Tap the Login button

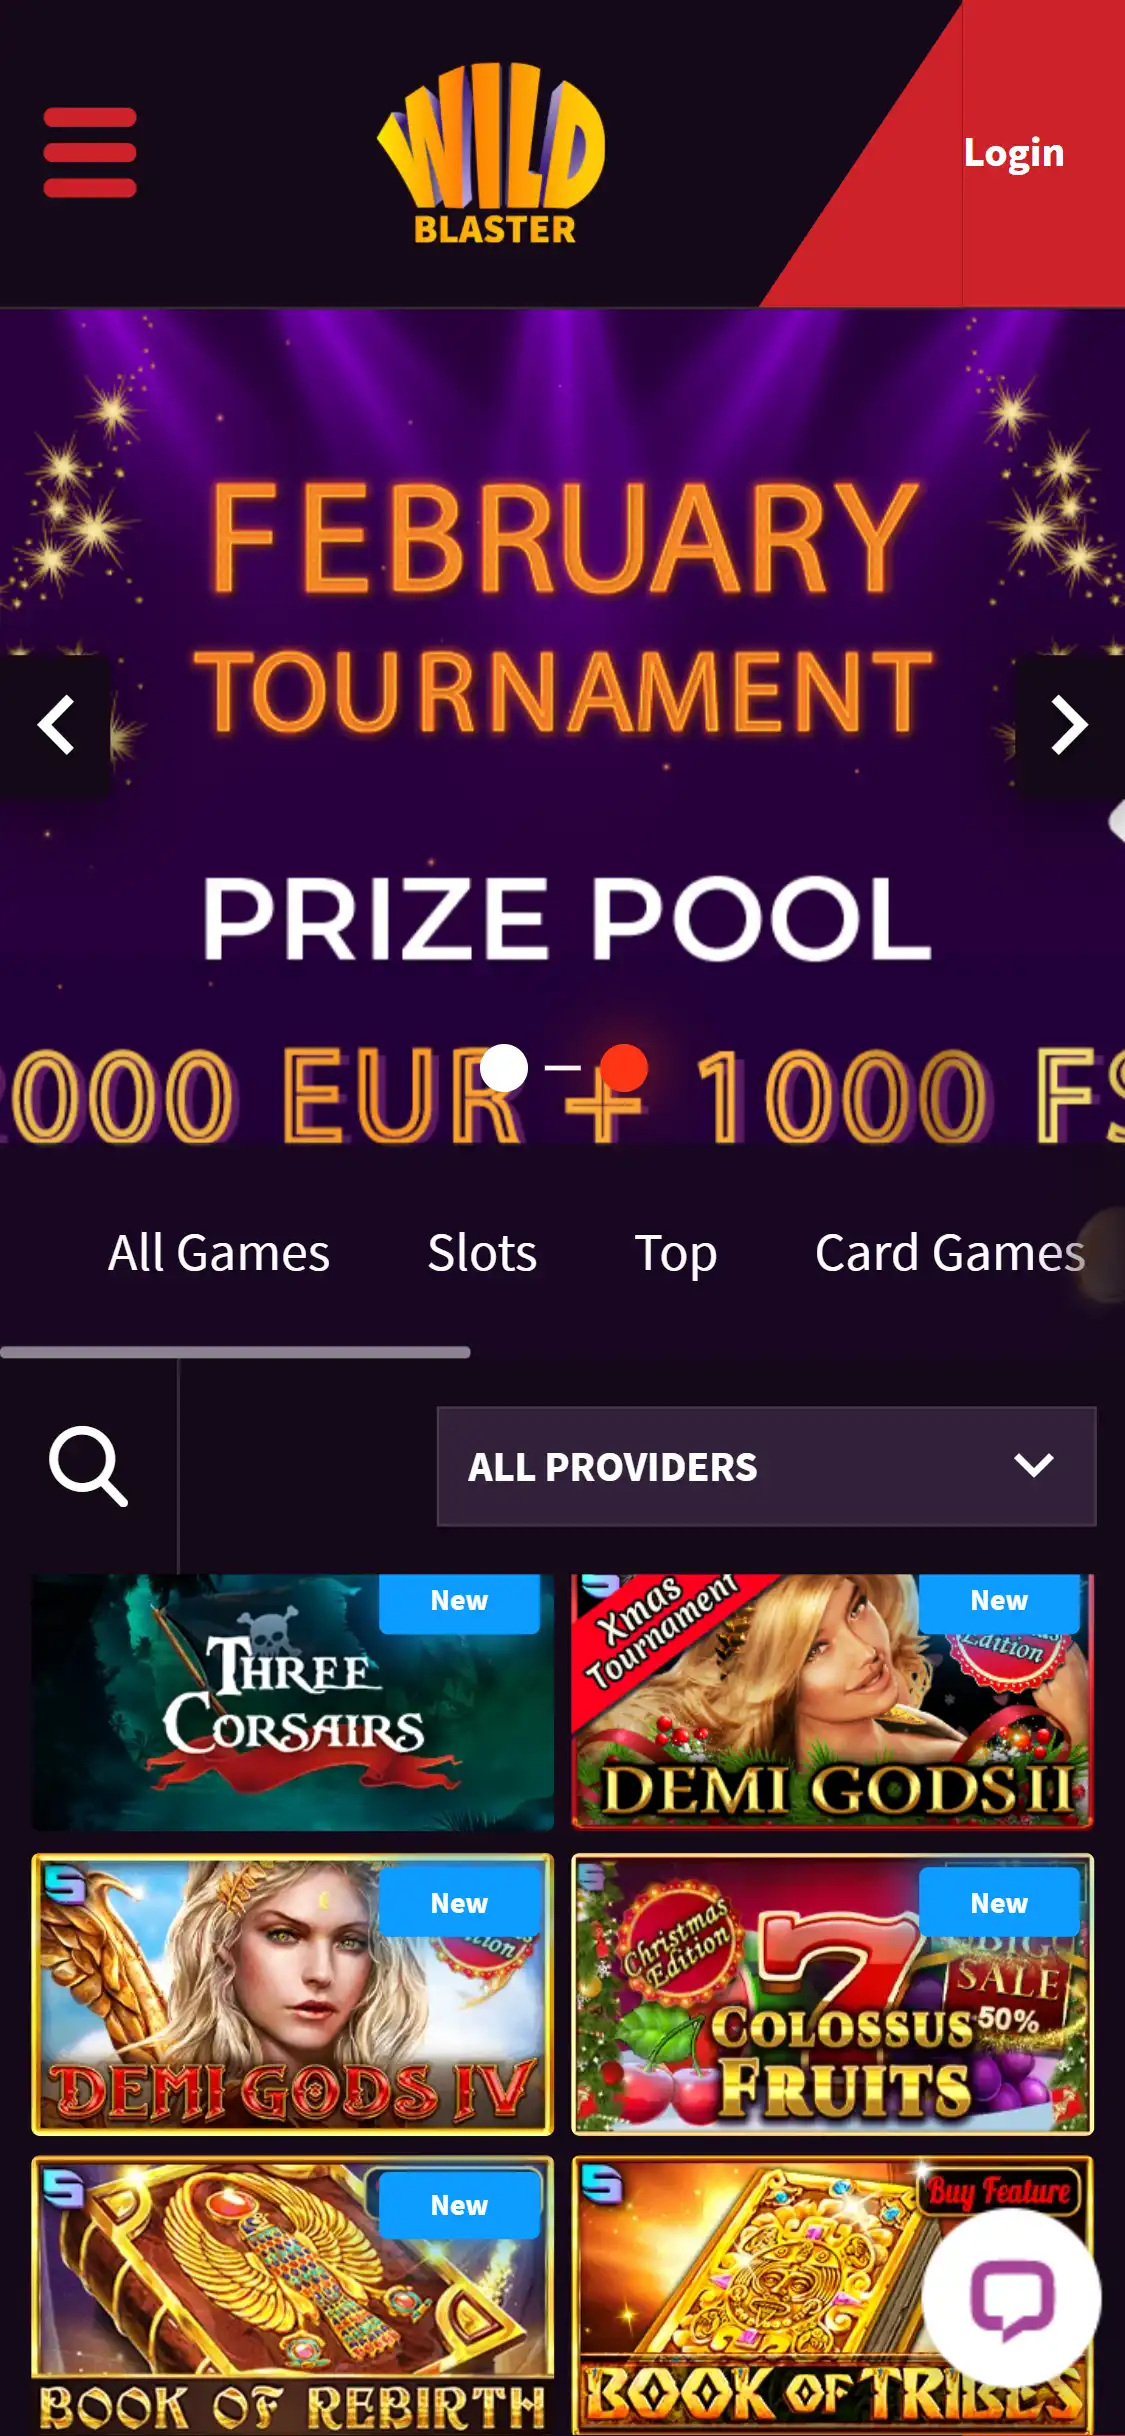point(1014,153)
